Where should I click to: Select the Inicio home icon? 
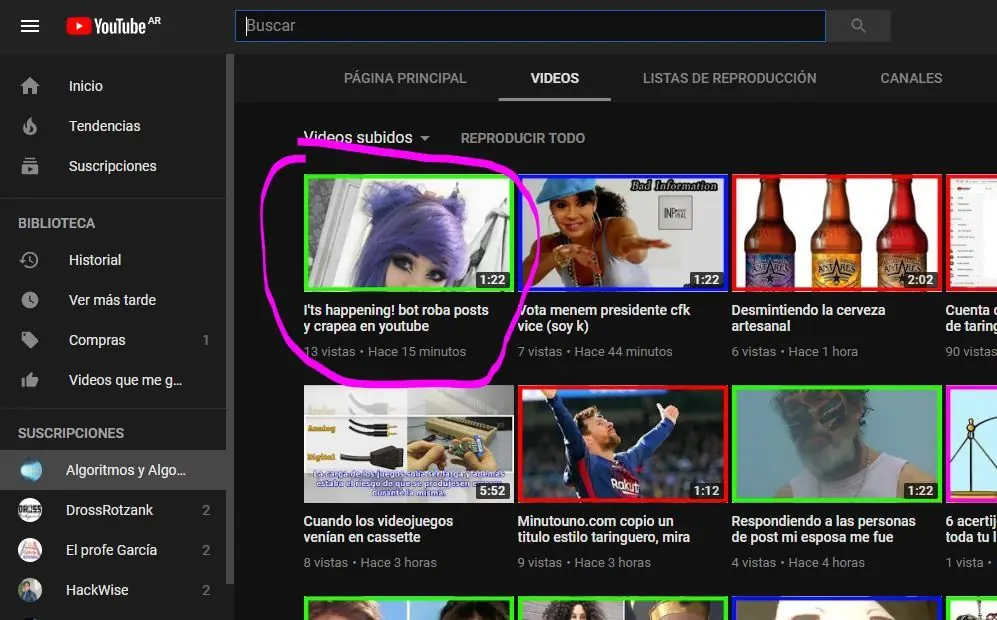click(x=31, y=86)
